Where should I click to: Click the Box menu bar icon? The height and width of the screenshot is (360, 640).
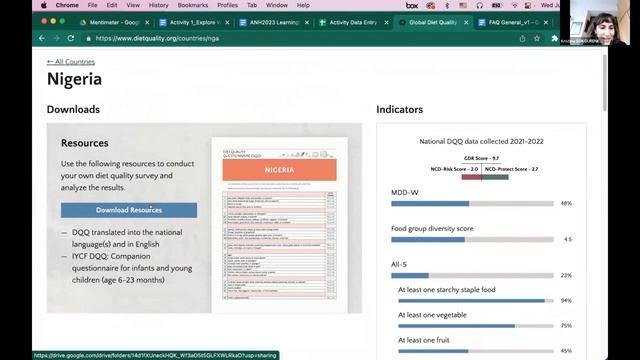pyautogui.click(x=411, y=5)
